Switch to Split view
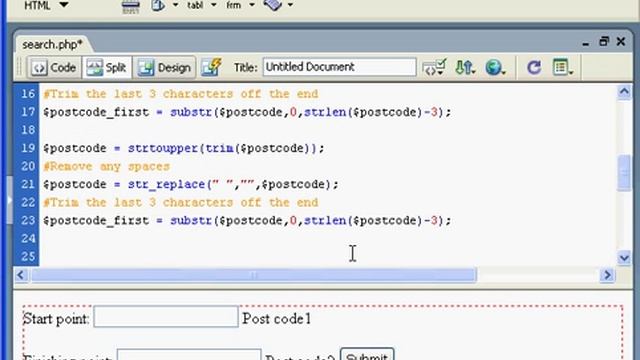Screen dimensions: 640x360 tap(107, 67)
